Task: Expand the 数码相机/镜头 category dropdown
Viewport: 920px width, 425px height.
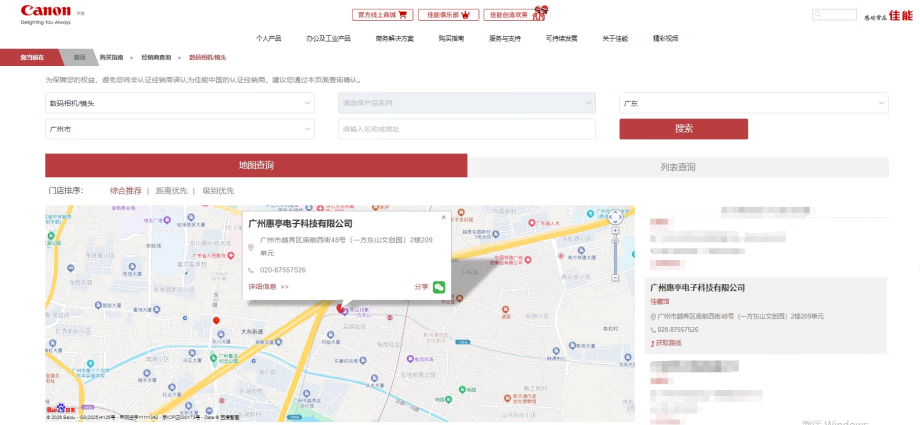Action: [x=180, y=103]
